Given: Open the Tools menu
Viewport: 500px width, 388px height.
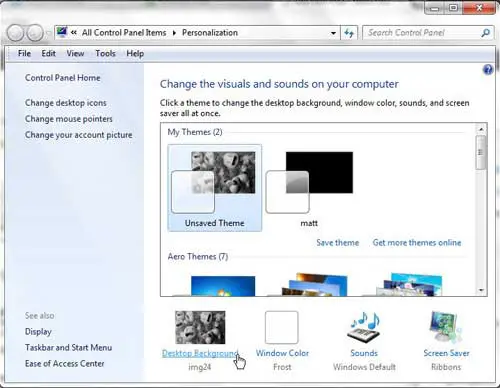Looking at the screenshot, I should click(x=105, y=53).
